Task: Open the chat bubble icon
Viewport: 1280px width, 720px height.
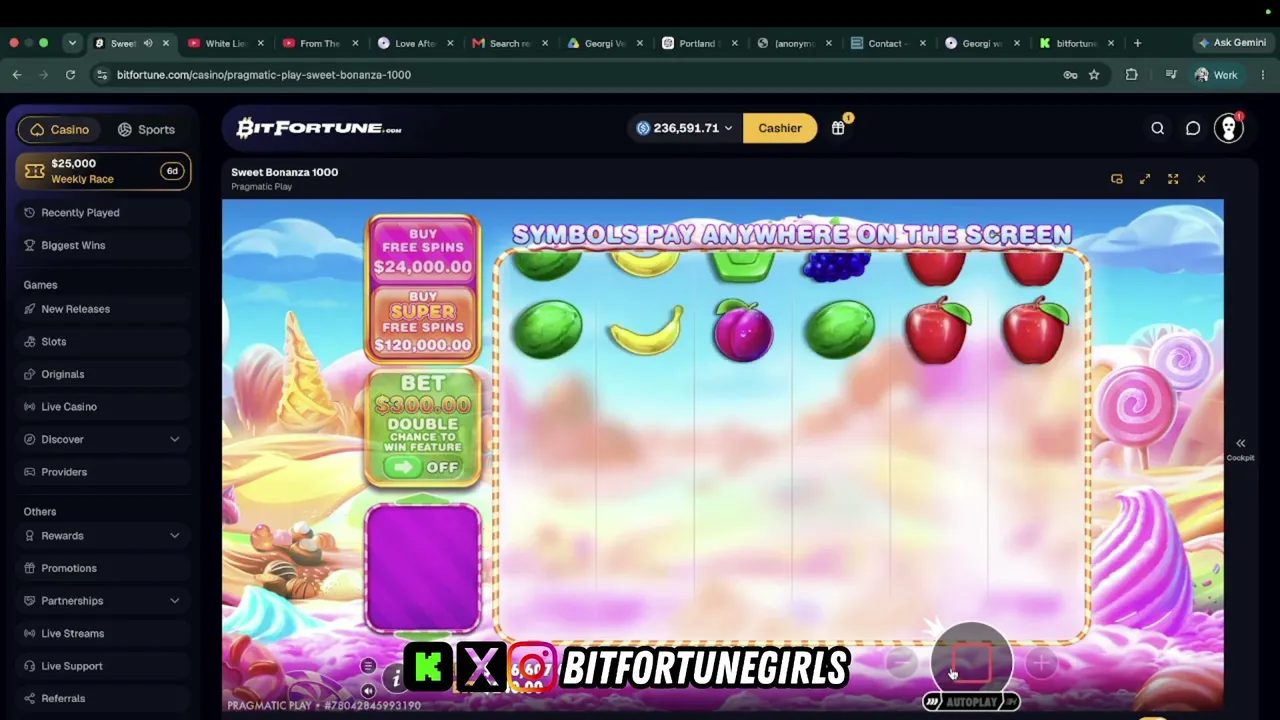Action: pyautogui.click(x=1193, y=128)
